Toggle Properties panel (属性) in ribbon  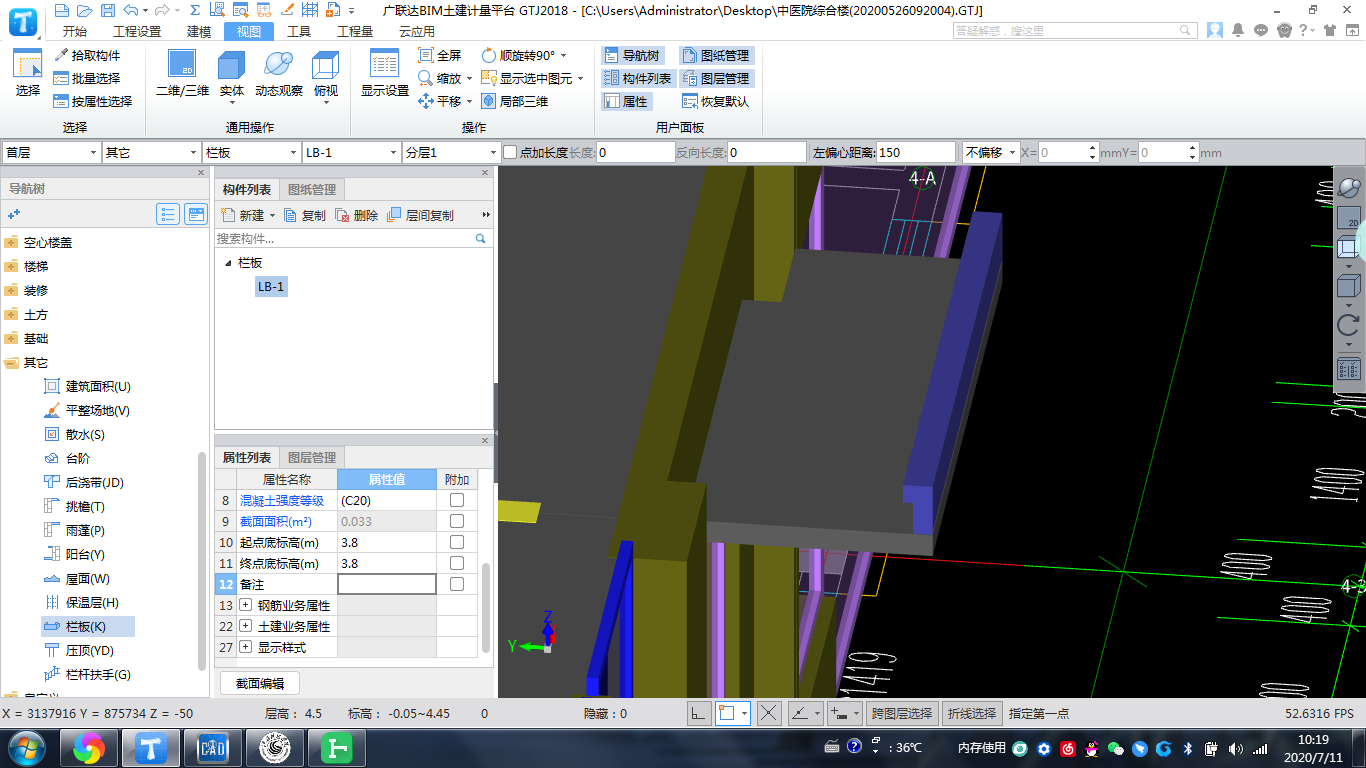[626, 101]
